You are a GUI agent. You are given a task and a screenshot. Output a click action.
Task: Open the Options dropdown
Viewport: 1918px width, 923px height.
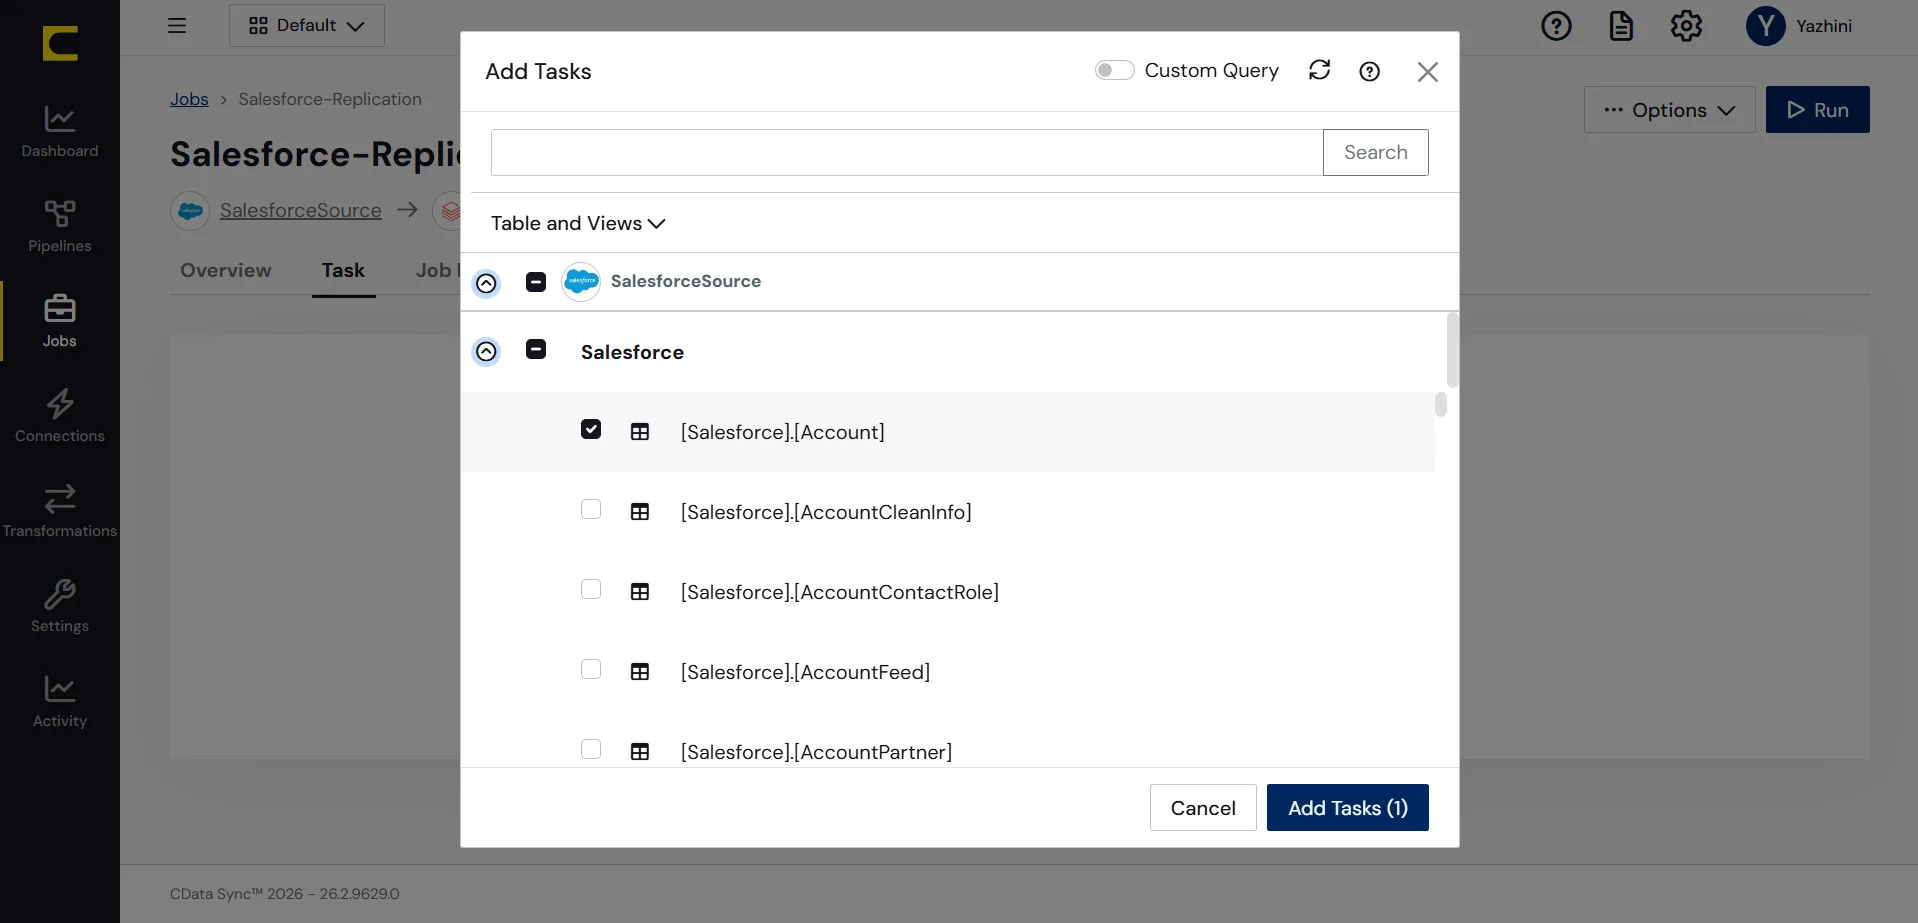(x=1669, y=110)
